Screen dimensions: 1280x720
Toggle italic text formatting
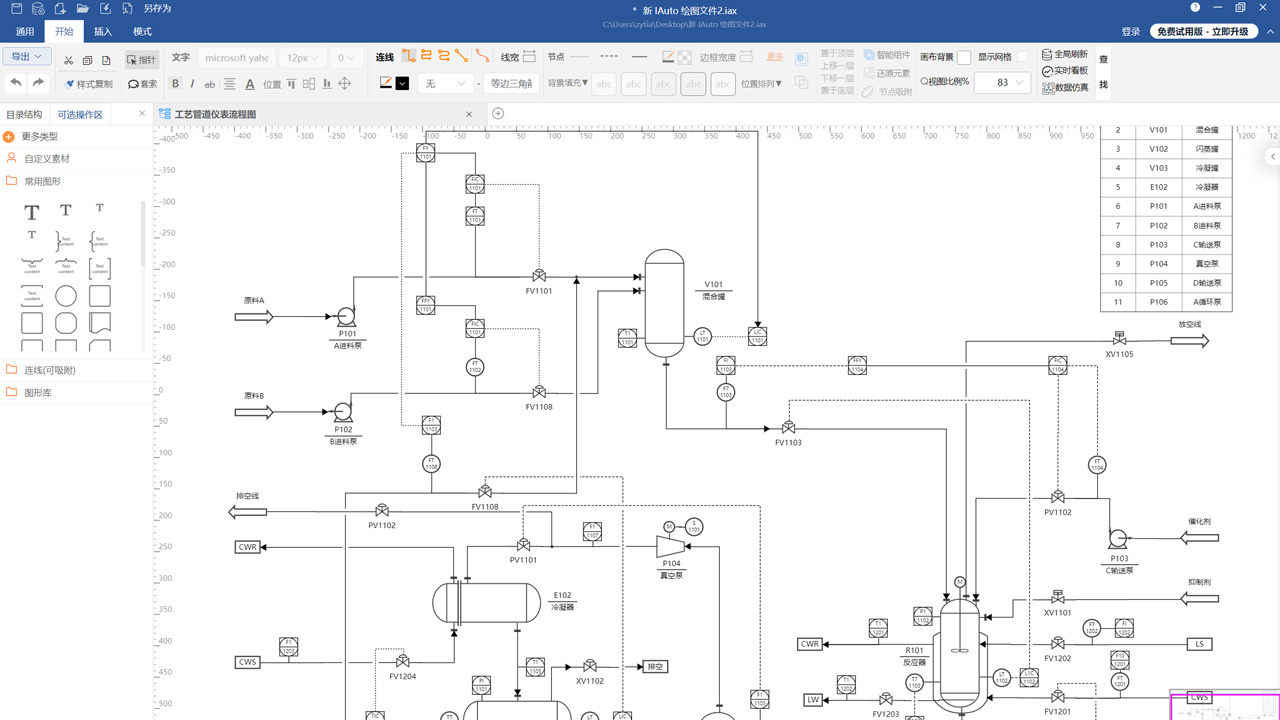click(x=192, y=84)
